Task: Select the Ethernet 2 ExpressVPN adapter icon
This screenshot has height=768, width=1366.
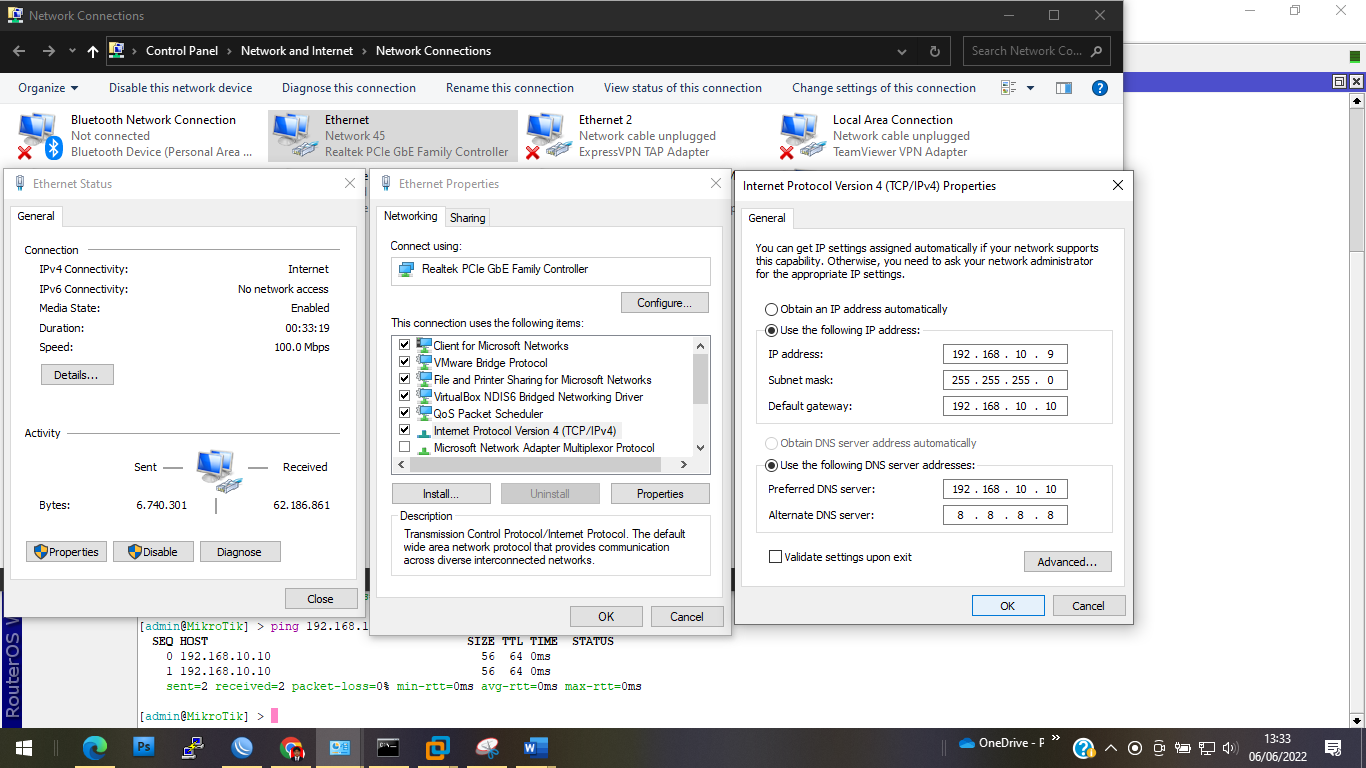Action: click(548, 136)
